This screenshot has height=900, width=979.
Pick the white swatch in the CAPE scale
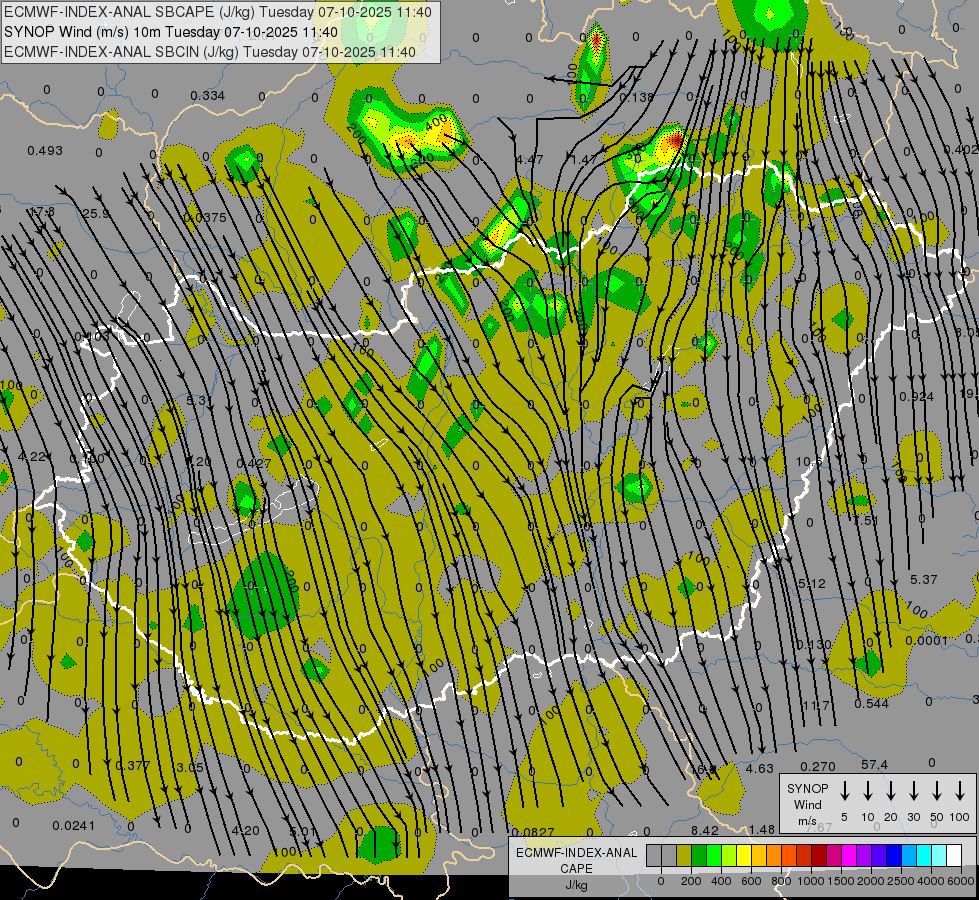[x=955, y=855]
